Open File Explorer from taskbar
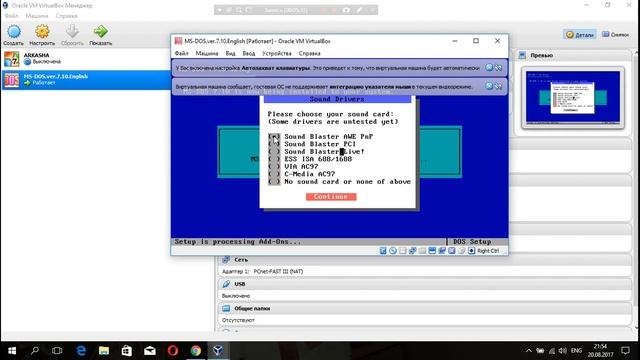Screen dimensions: 640x360 click(x=104, y=351)
